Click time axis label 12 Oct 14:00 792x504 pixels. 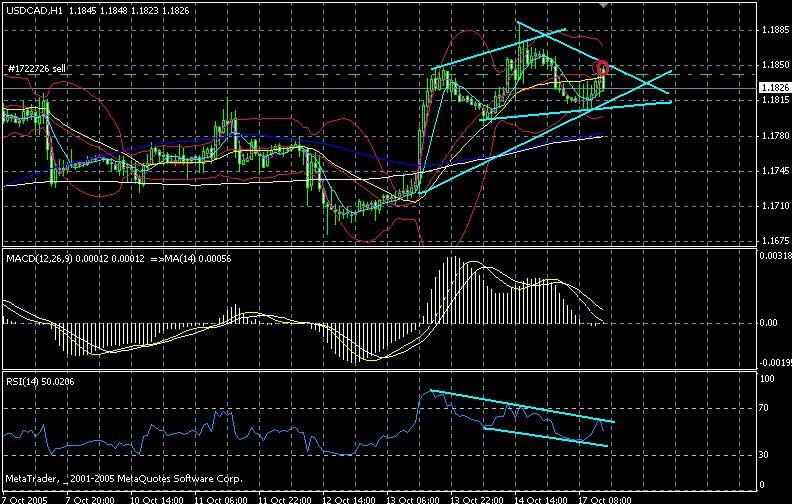click(x=349, y=500)
